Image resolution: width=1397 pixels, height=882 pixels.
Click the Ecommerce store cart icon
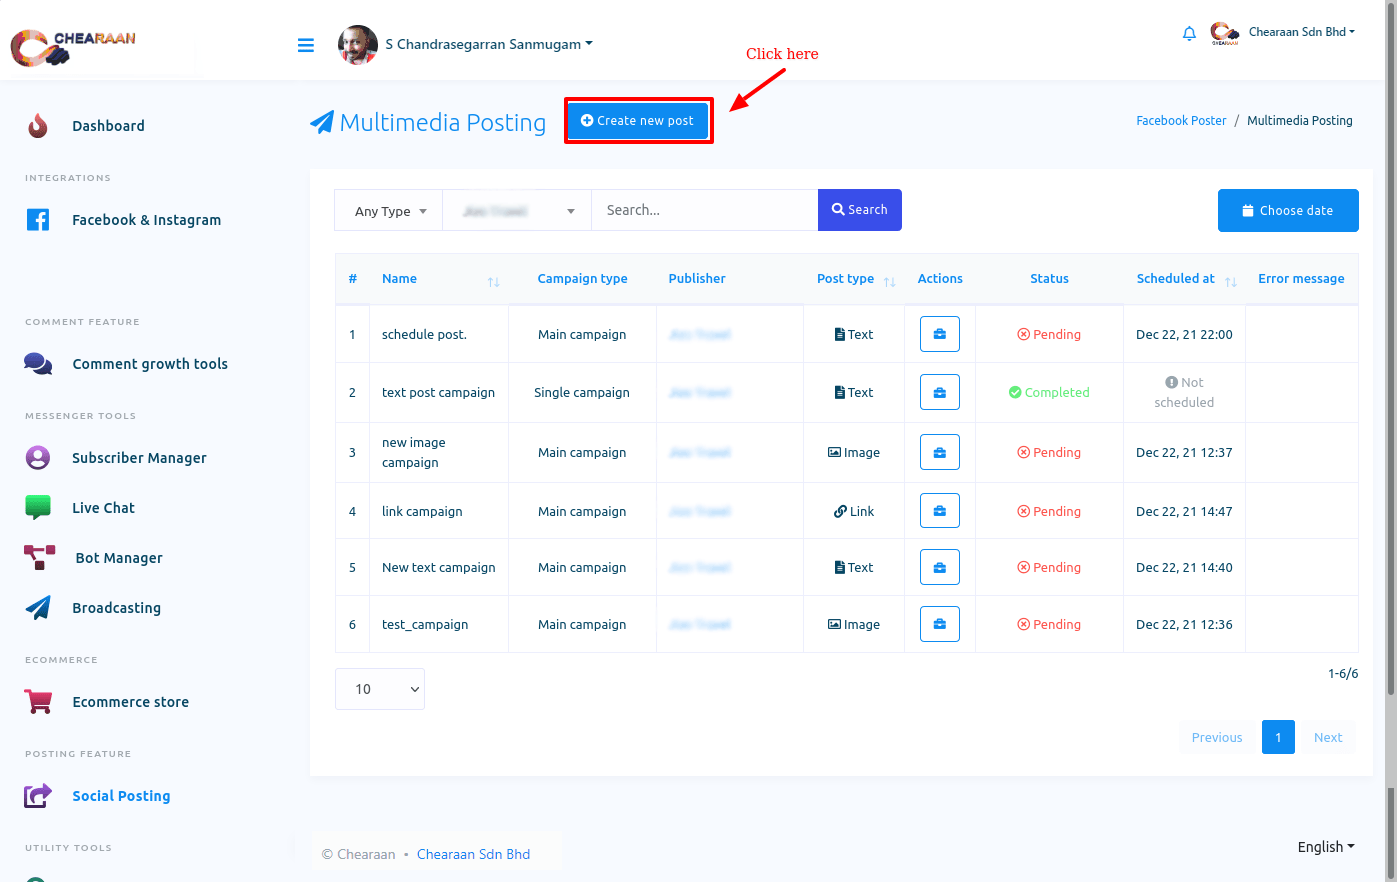point(38,702)
